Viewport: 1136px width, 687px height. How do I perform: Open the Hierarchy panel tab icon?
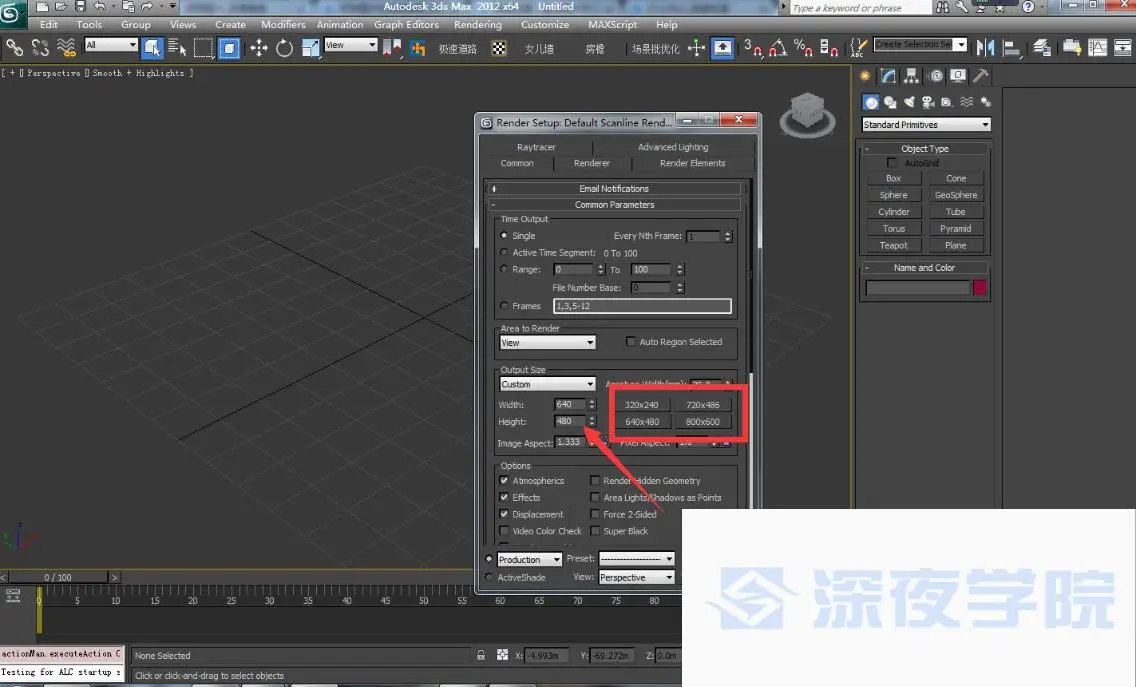(911, 75)
